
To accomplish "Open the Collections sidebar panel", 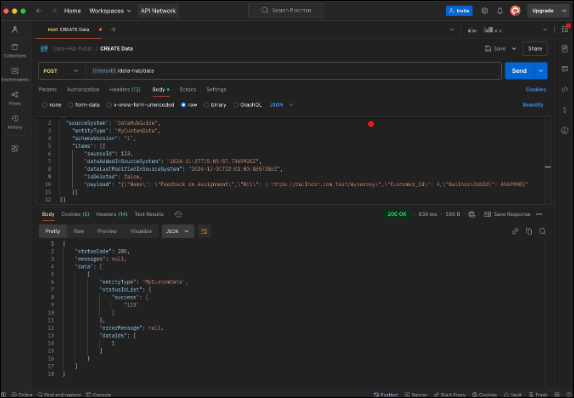I will [x=15, y=51].
